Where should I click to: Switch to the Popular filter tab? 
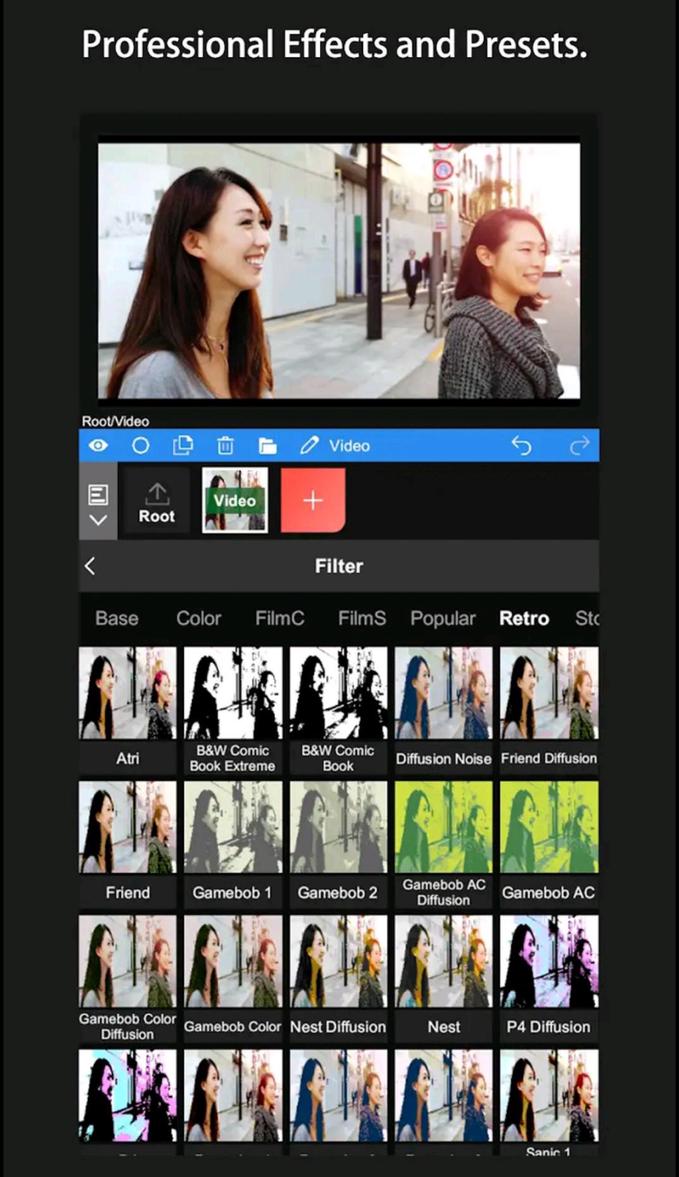(x=443, y=619)
